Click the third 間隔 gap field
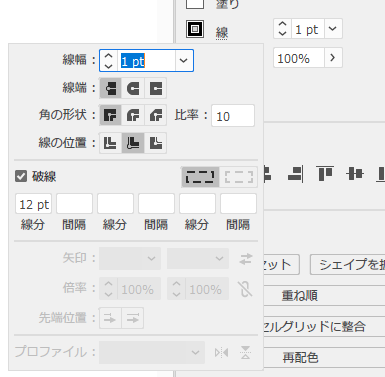Viewport: 385px width, 377px height. (238, 204)
